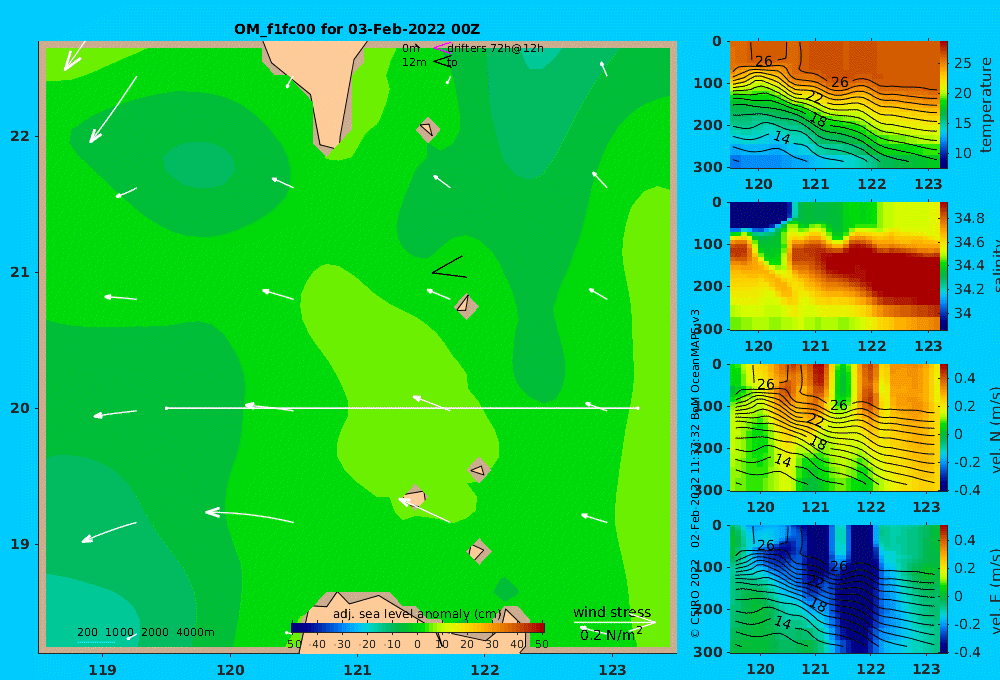This screenshot has height=680, width=1000.
Task: Select the 'drifters 72h@12h' legend label
Action: point(496,48)
